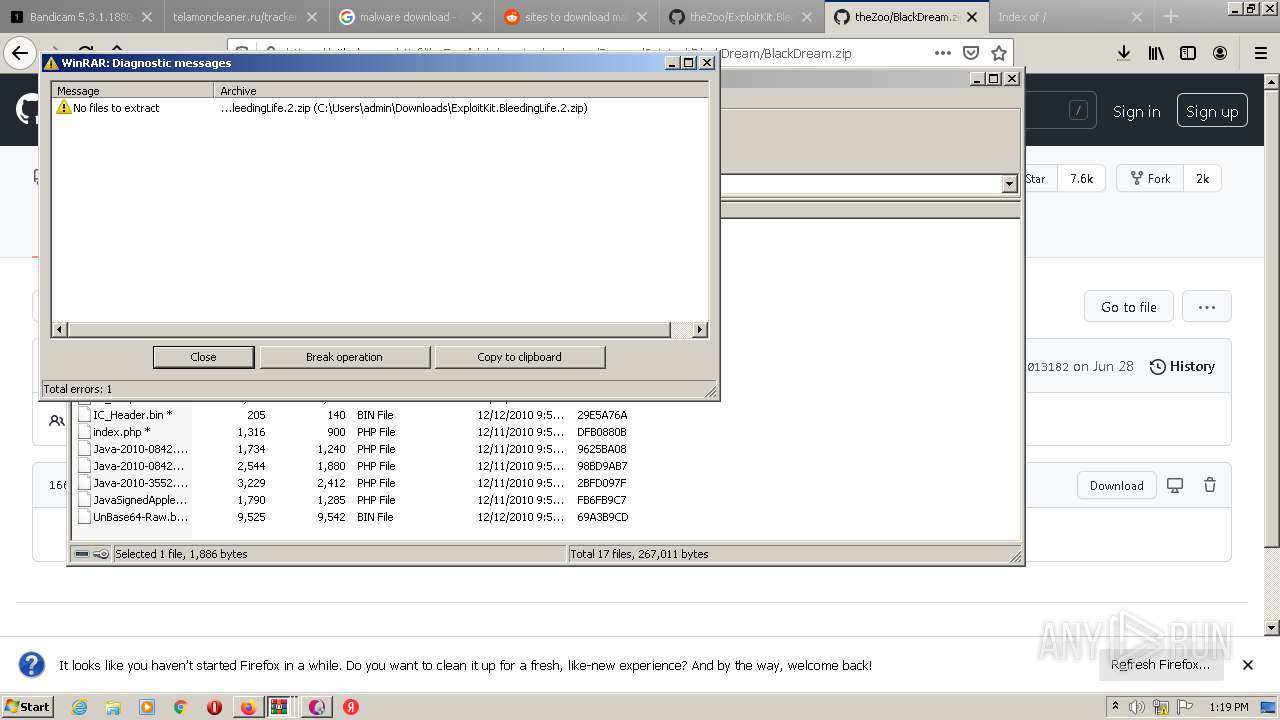Click WinRAR status bar key icon

click(101, 554)
